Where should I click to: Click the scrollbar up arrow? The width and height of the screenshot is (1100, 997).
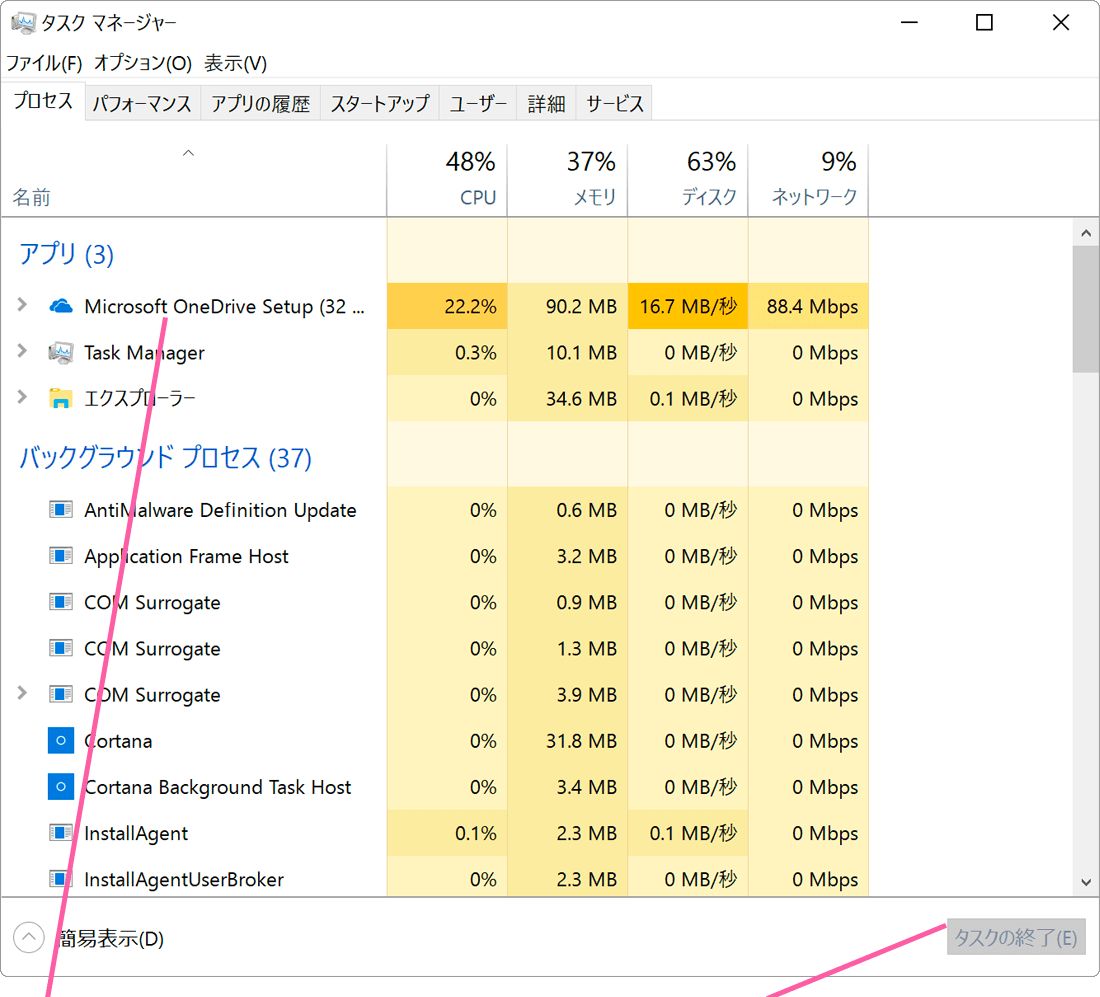coord(1086,233)
